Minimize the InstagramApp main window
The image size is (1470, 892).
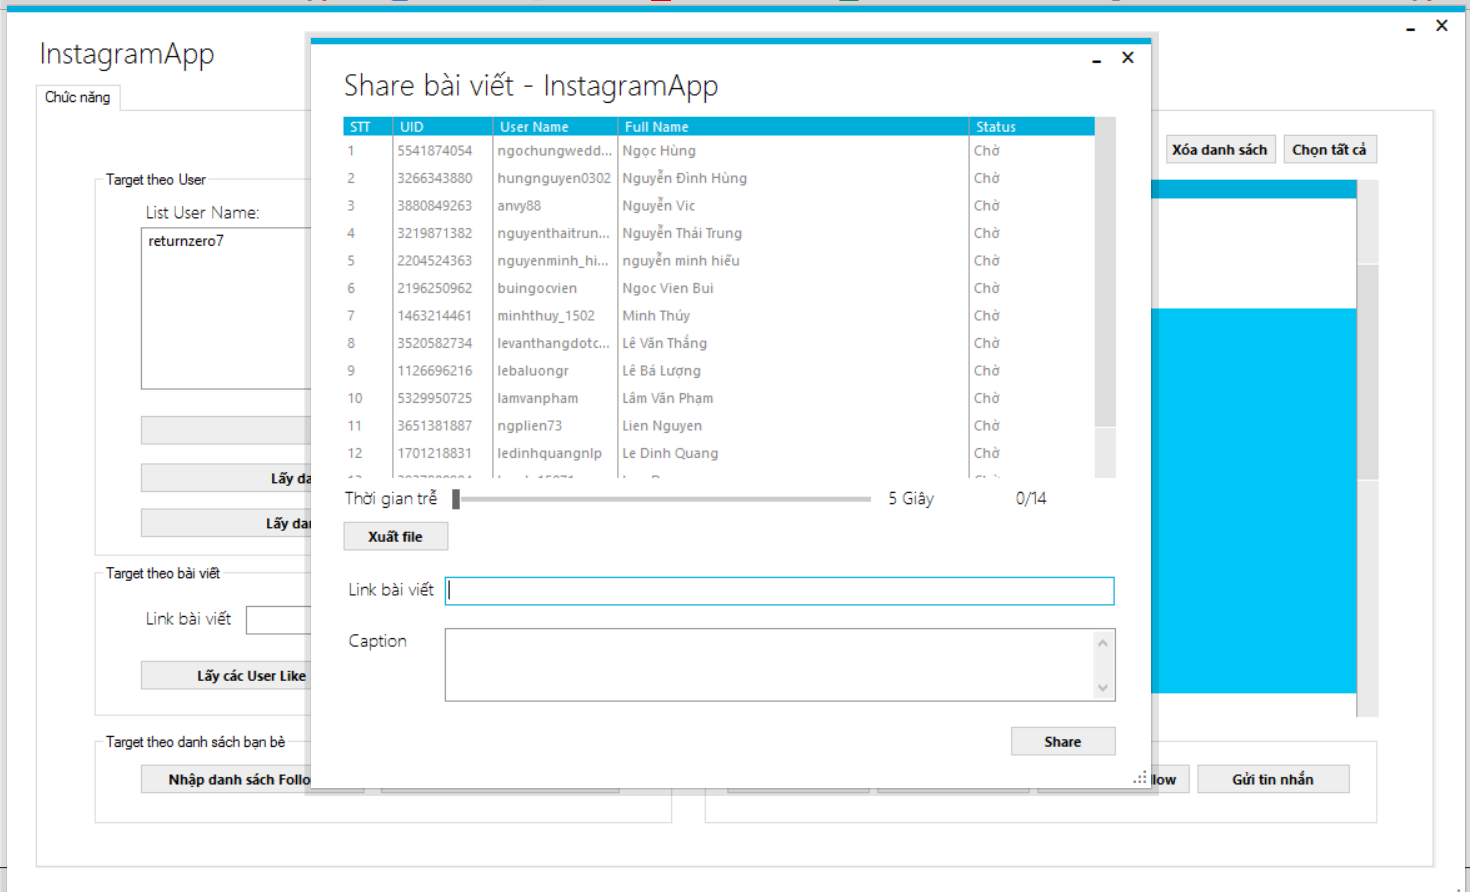[1410, 27]
